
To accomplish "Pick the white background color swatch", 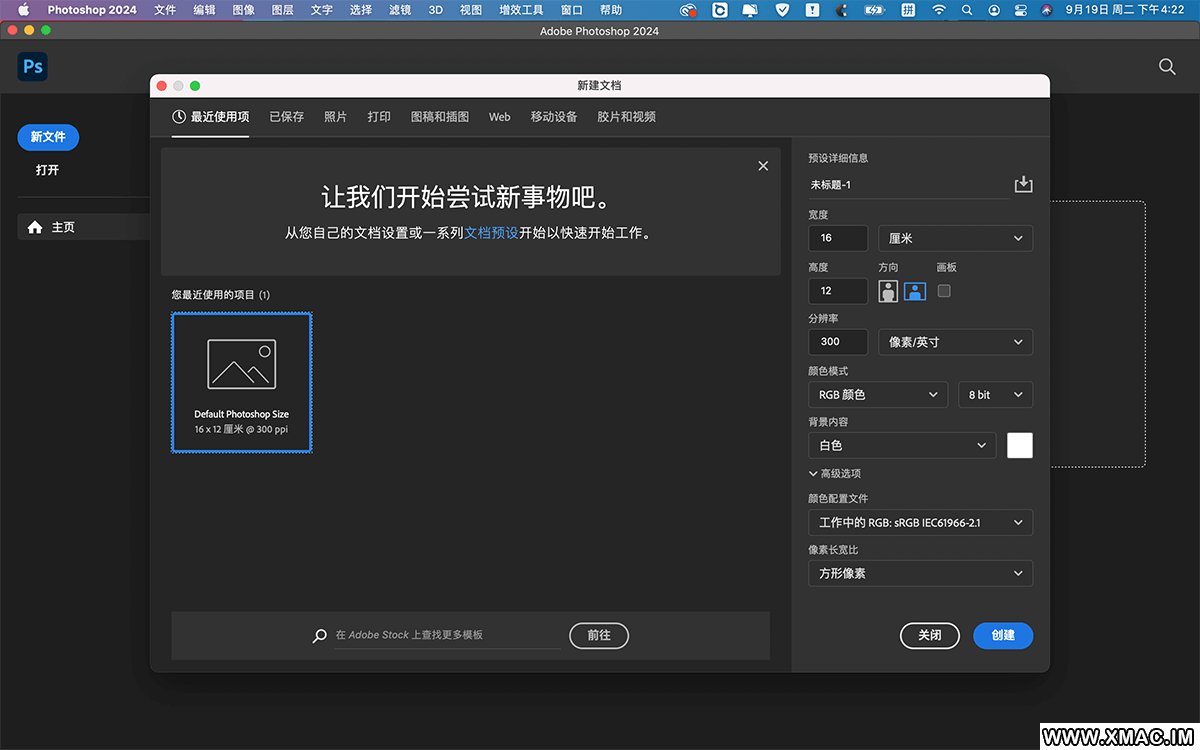I will [x=1020, y=445].
